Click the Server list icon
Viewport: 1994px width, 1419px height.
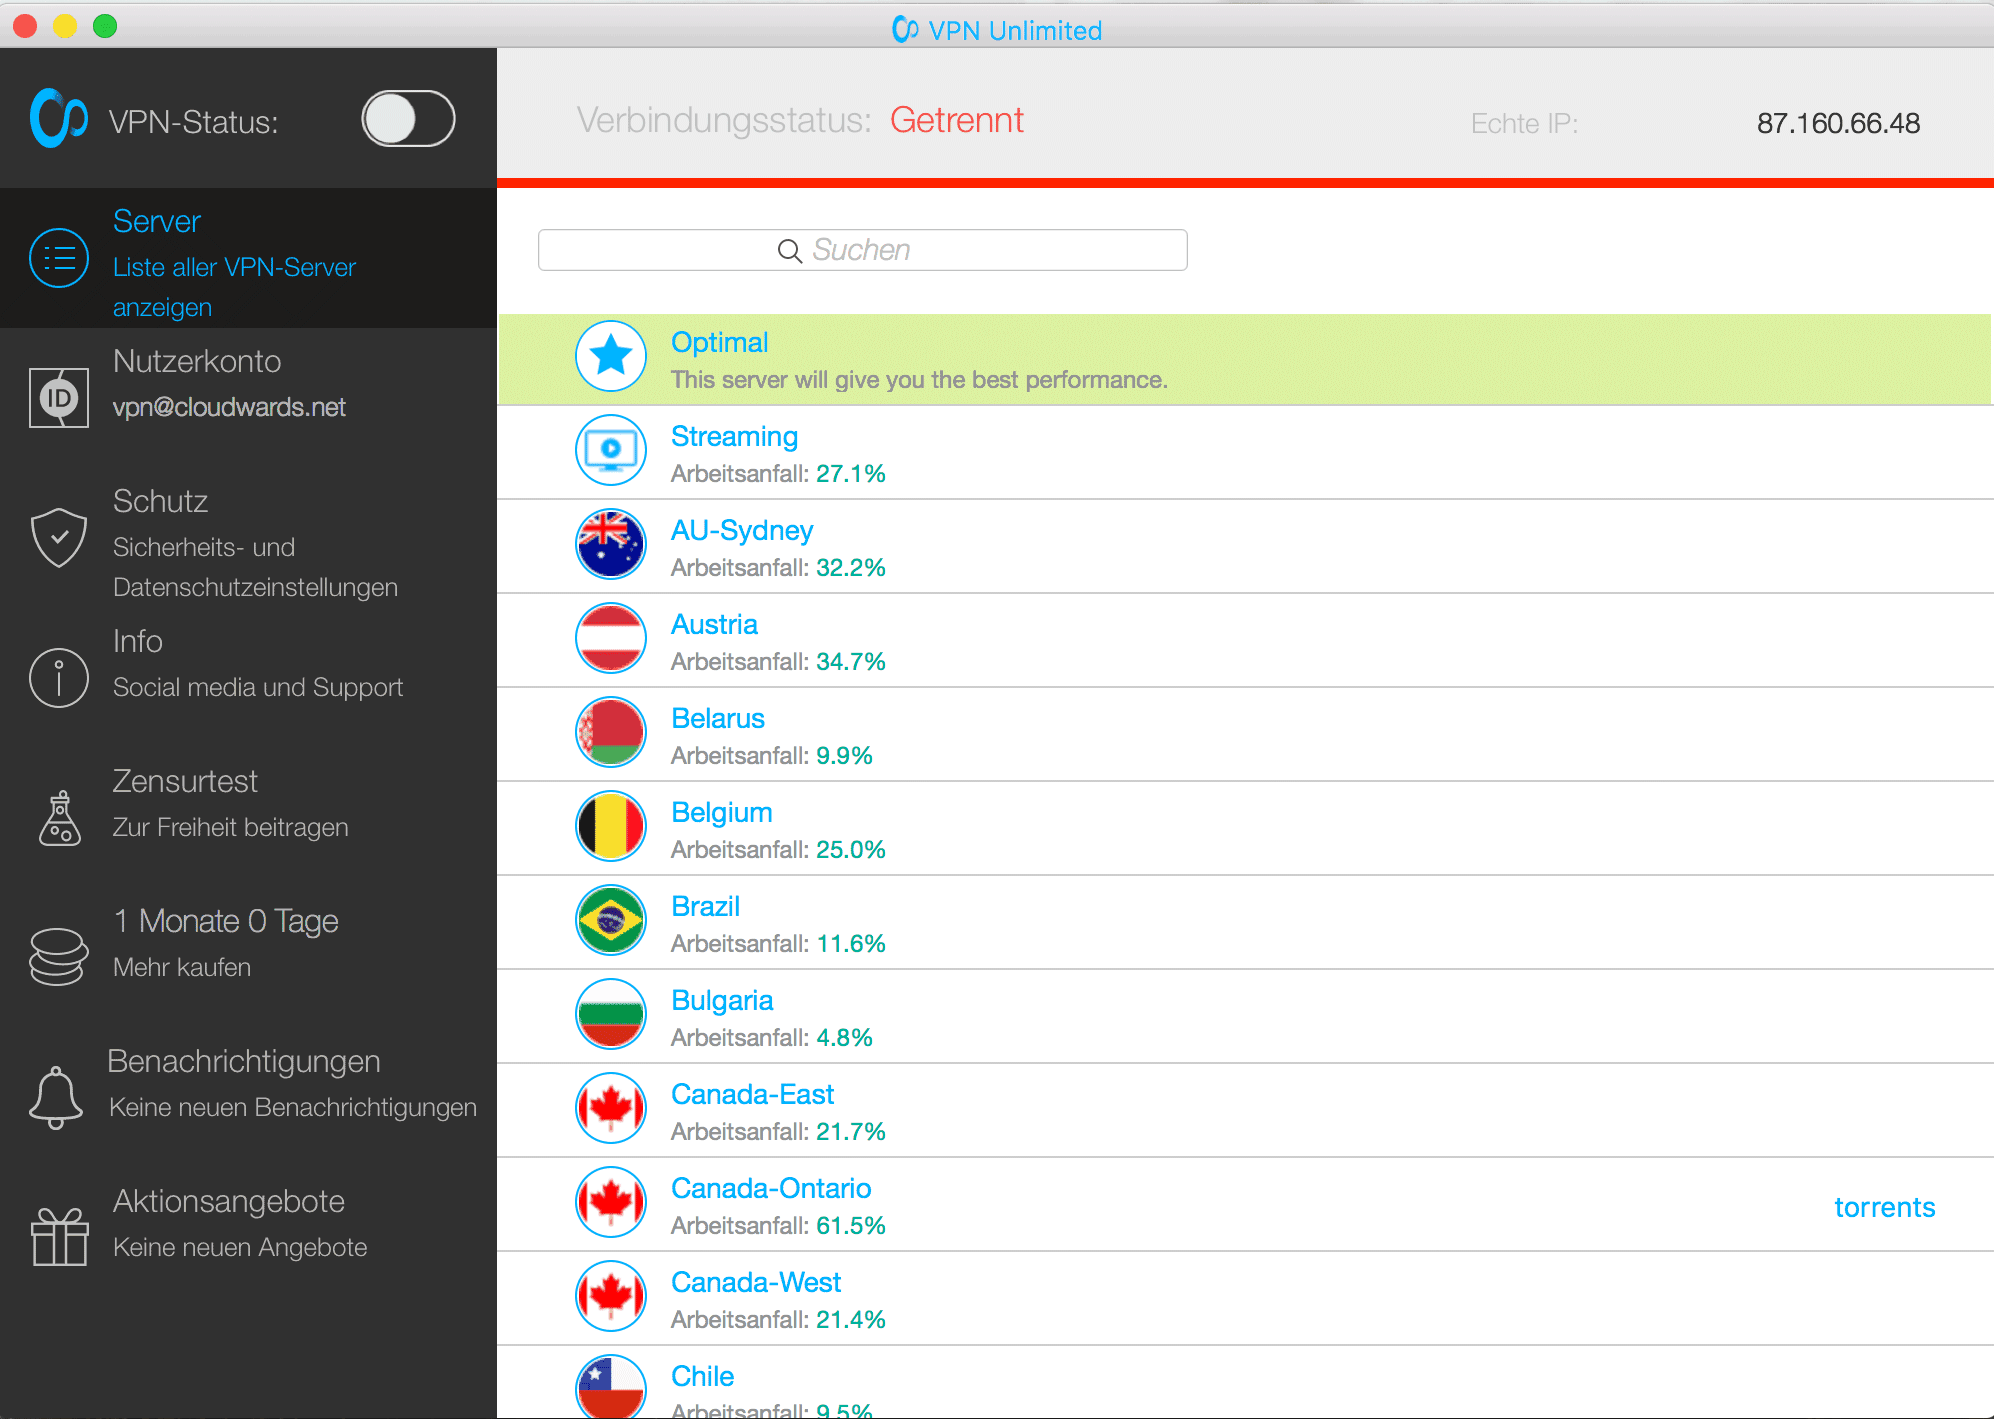pyautogui.click(x=59, y=258)
